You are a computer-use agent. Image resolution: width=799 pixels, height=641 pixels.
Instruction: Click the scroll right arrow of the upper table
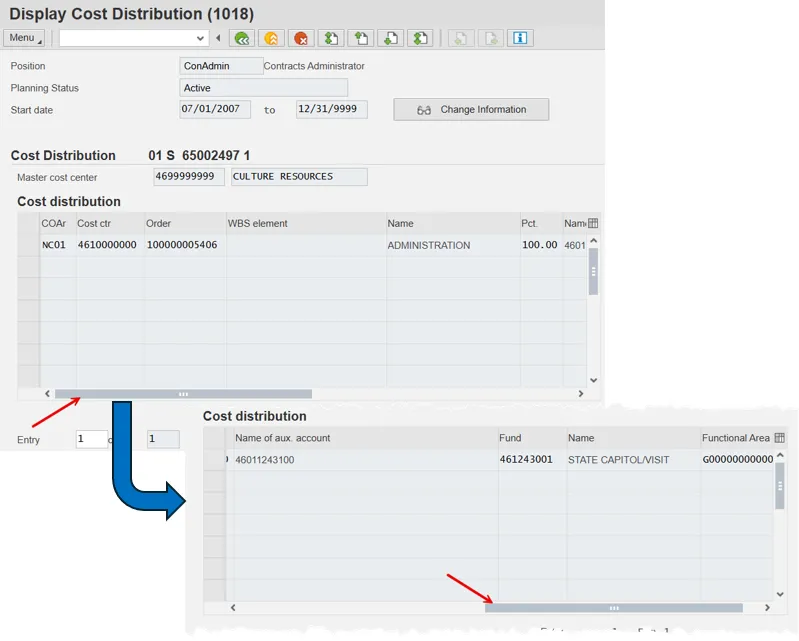point(581,394)
